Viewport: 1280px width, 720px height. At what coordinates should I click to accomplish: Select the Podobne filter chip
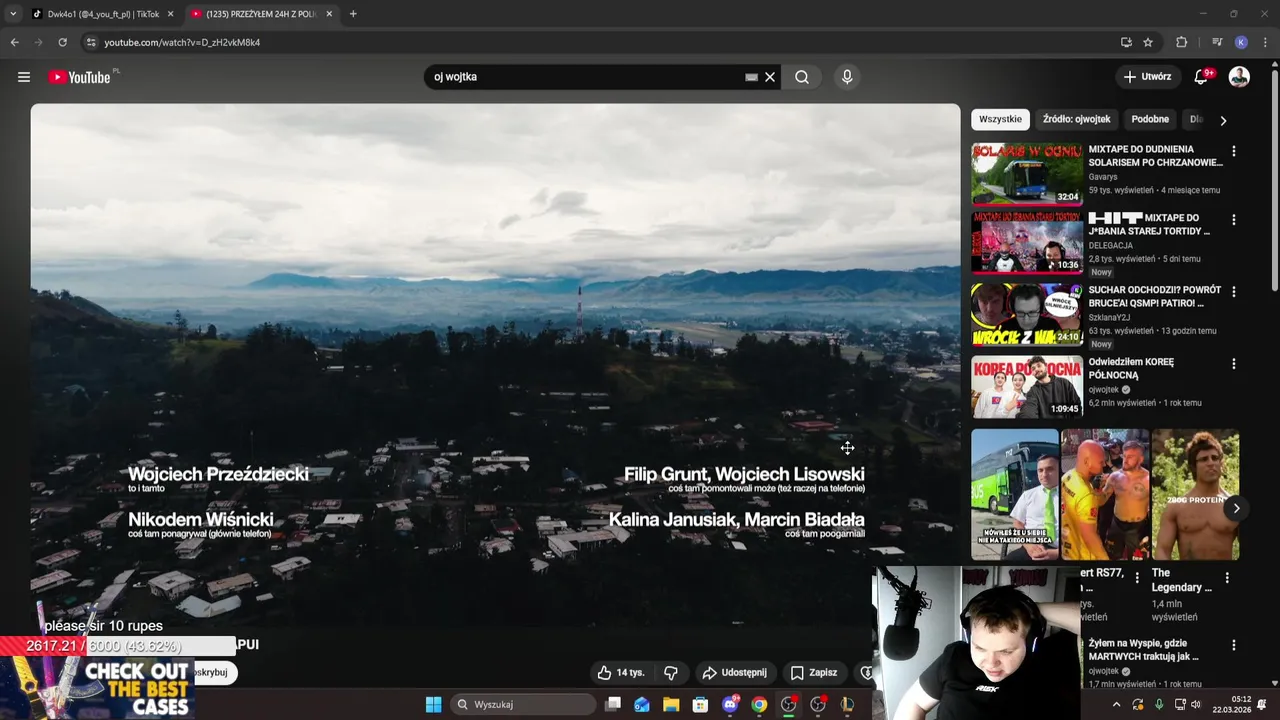[x=1150, y=119]
